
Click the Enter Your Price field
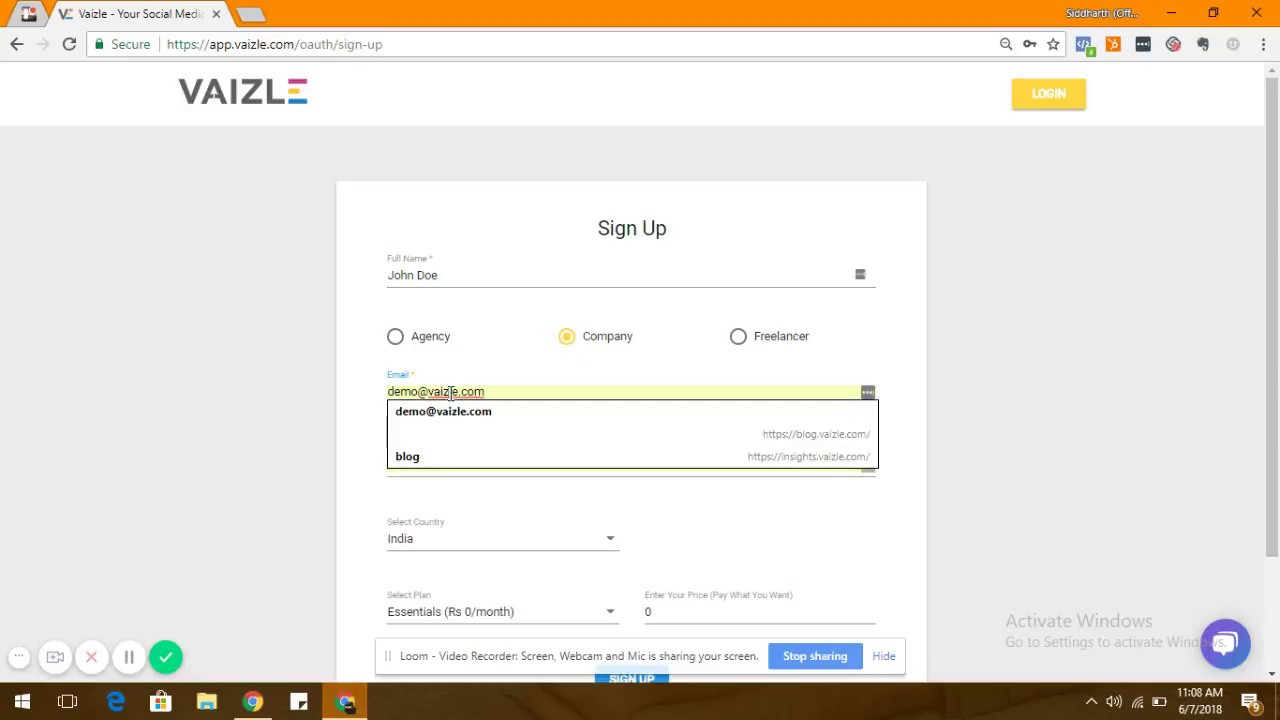(760, 612)
